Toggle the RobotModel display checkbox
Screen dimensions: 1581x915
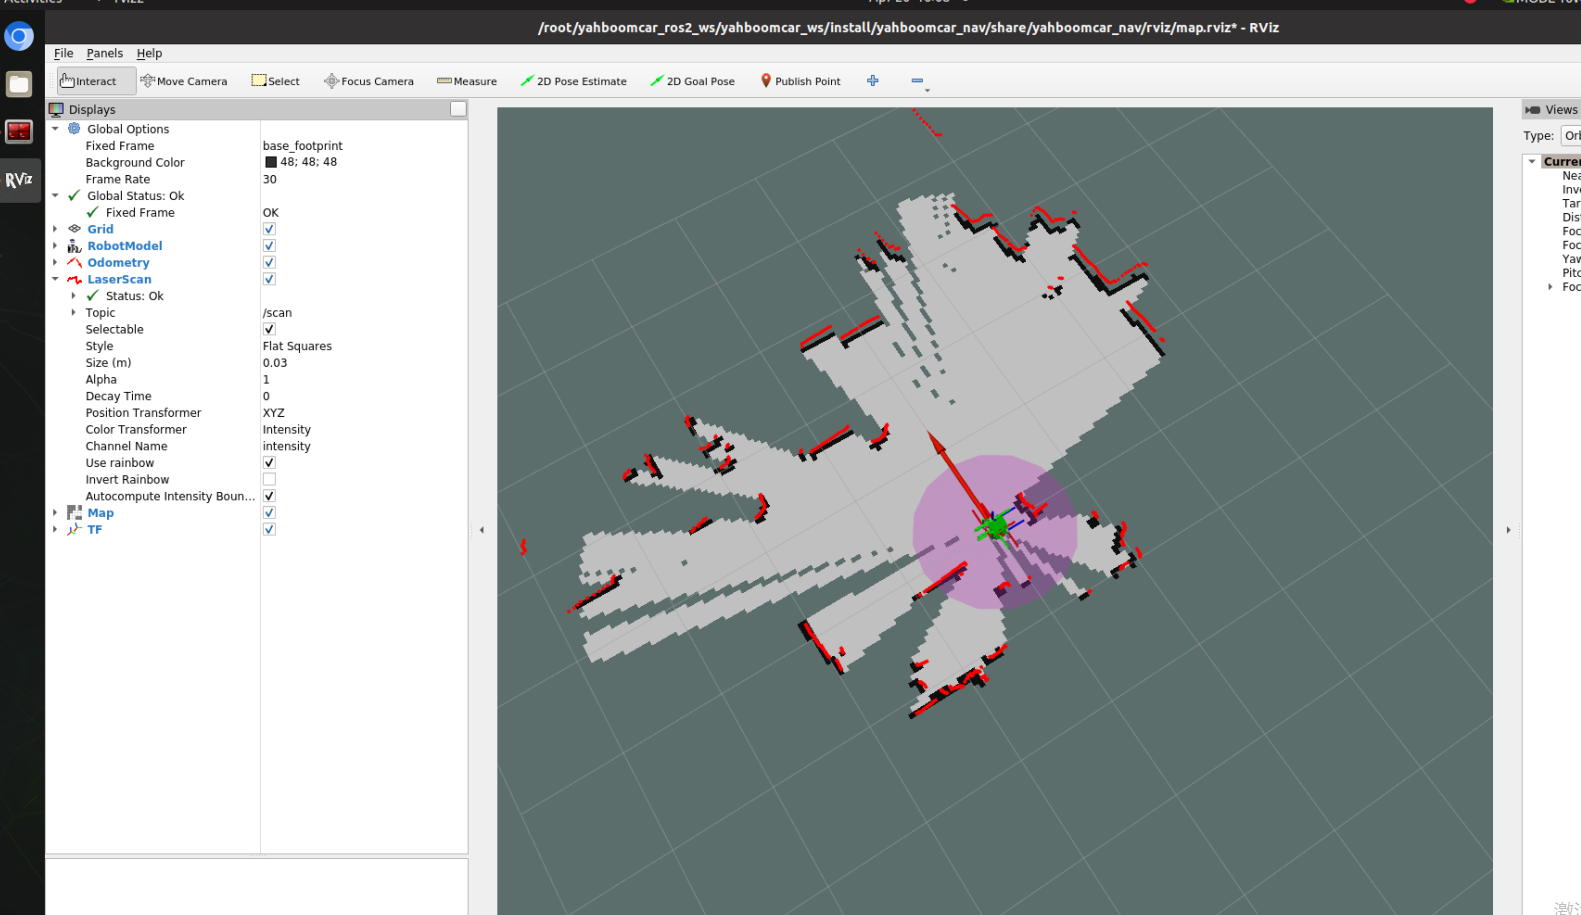(269, 246)
